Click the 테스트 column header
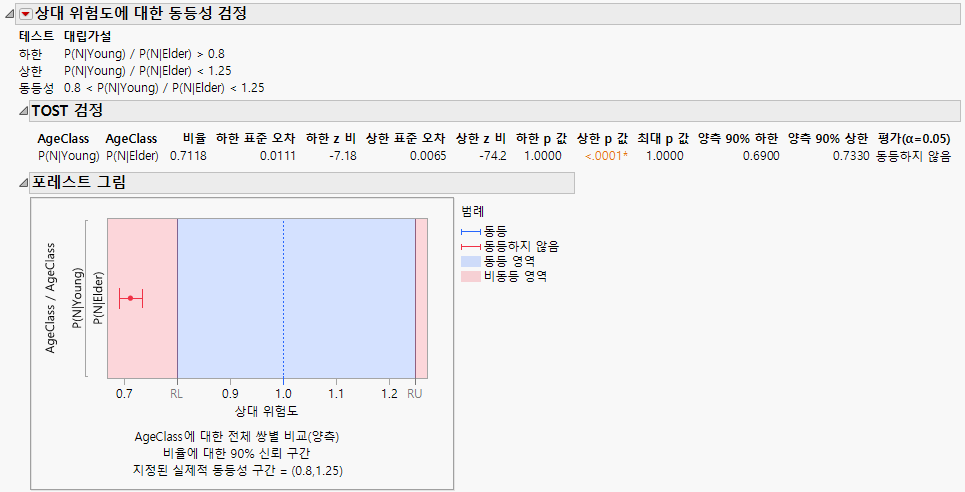Image resolution: width=965 pixels, height=492 pixels. [36, 36]
